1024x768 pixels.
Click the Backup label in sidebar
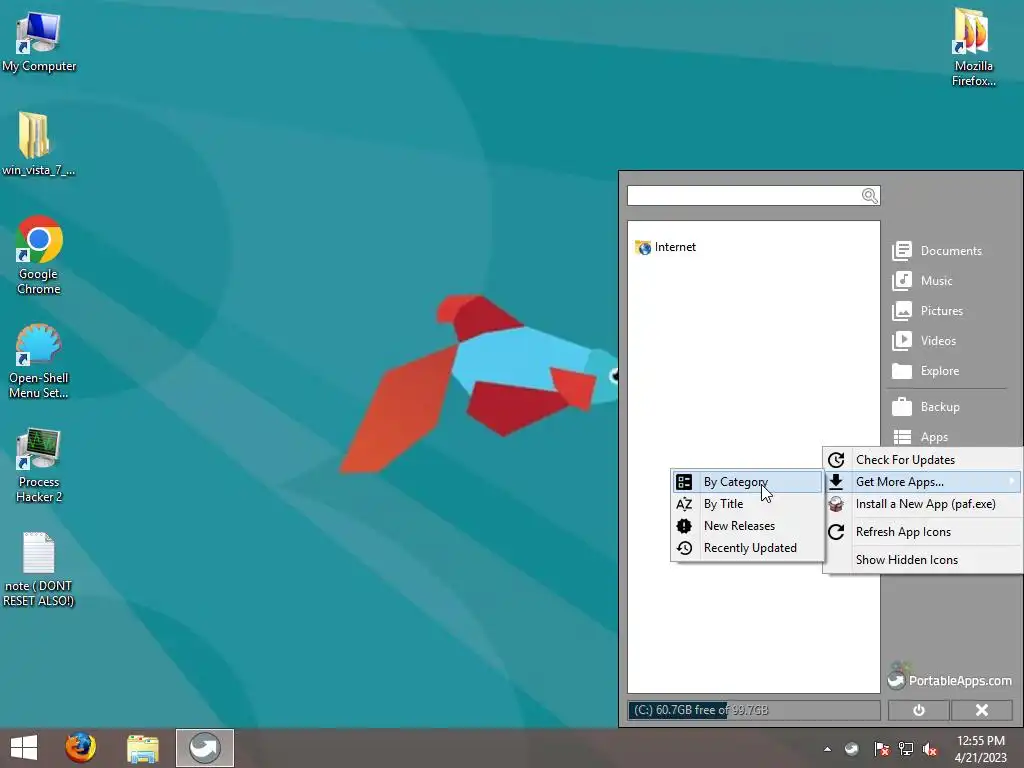940,407
